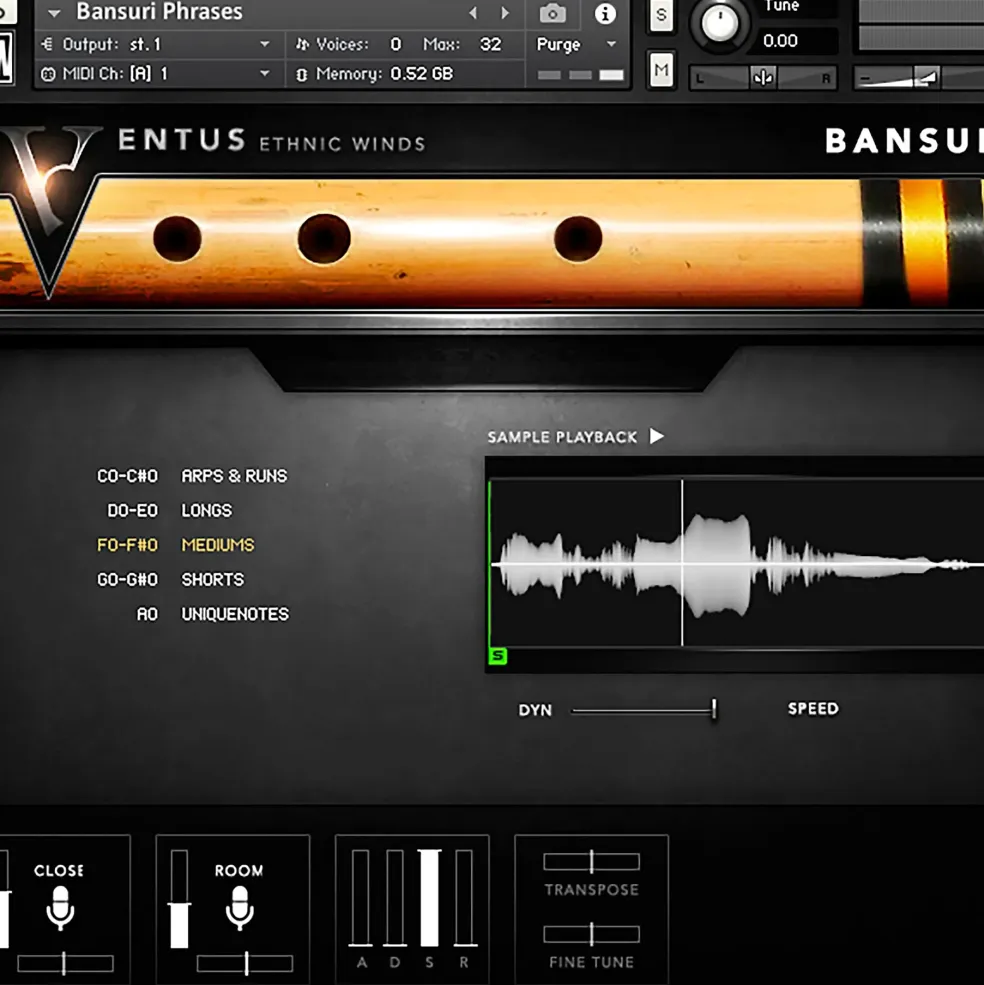Open the Output st. 1 dropdown

(x=156, y=44)
